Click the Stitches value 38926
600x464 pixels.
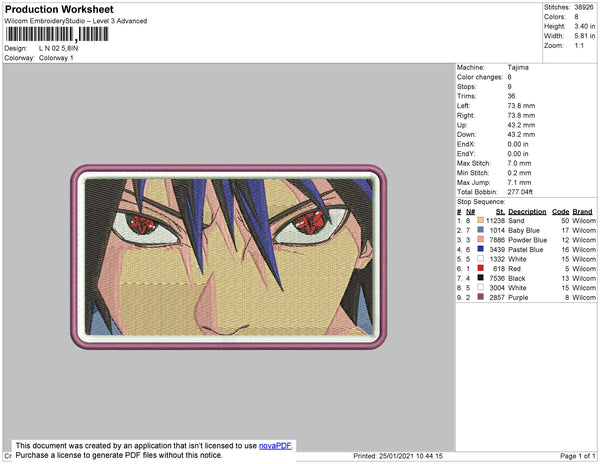(584, 7)
